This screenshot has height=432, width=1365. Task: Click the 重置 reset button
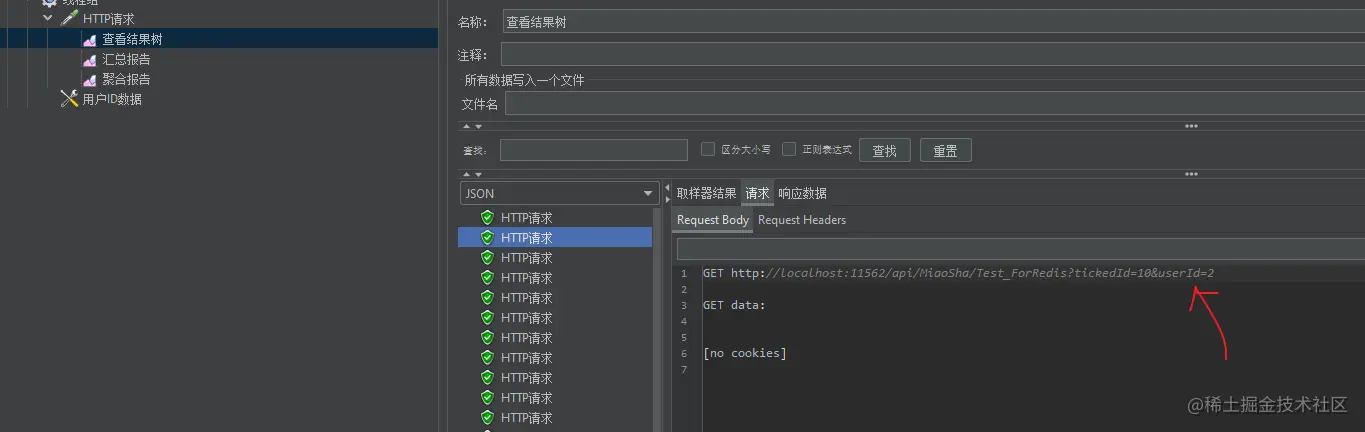pyautogui.click(x=945, y=150)
